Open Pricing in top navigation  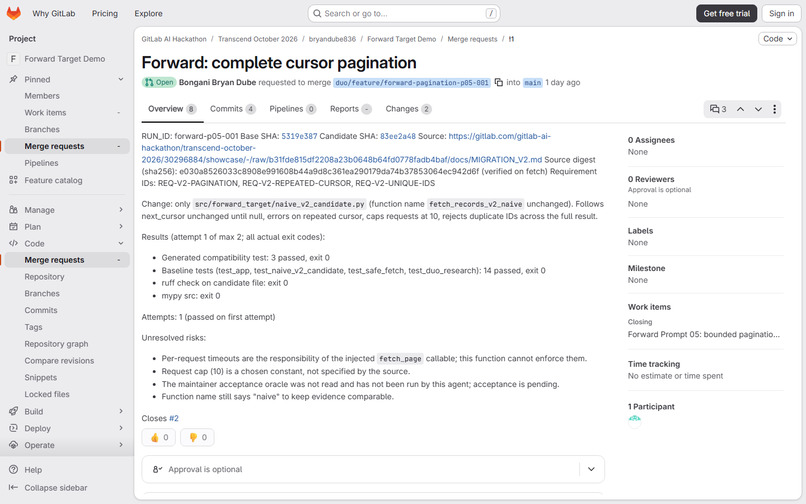coord(105,13)
